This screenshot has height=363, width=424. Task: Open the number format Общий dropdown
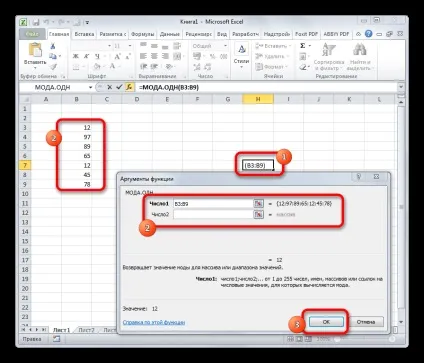click(225, 46)
